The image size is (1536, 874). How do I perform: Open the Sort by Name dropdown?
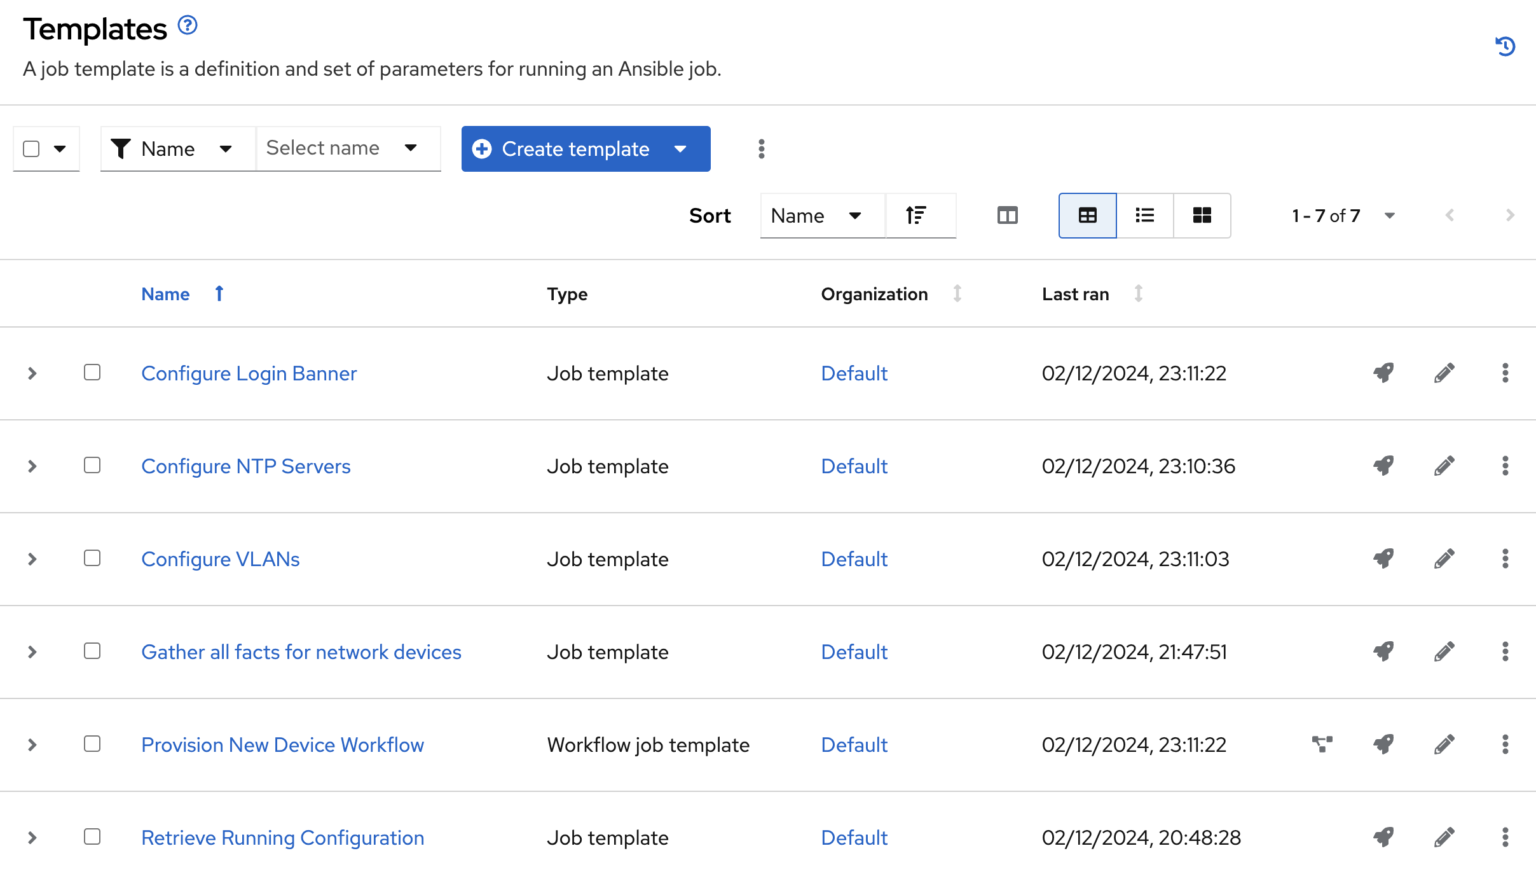[x=818, y=216]
